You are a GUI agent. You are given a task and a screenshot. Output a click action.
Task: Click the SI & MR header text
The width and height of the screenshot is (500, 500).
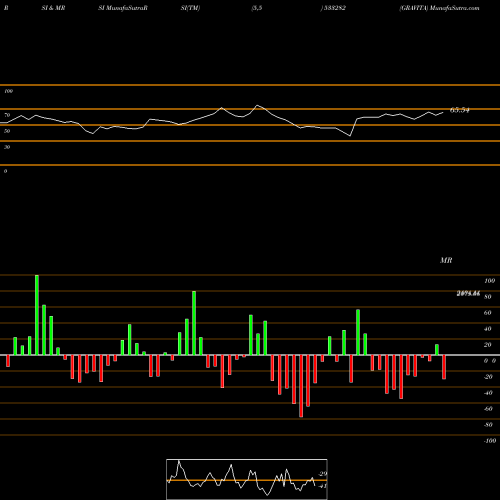(53, 8)
